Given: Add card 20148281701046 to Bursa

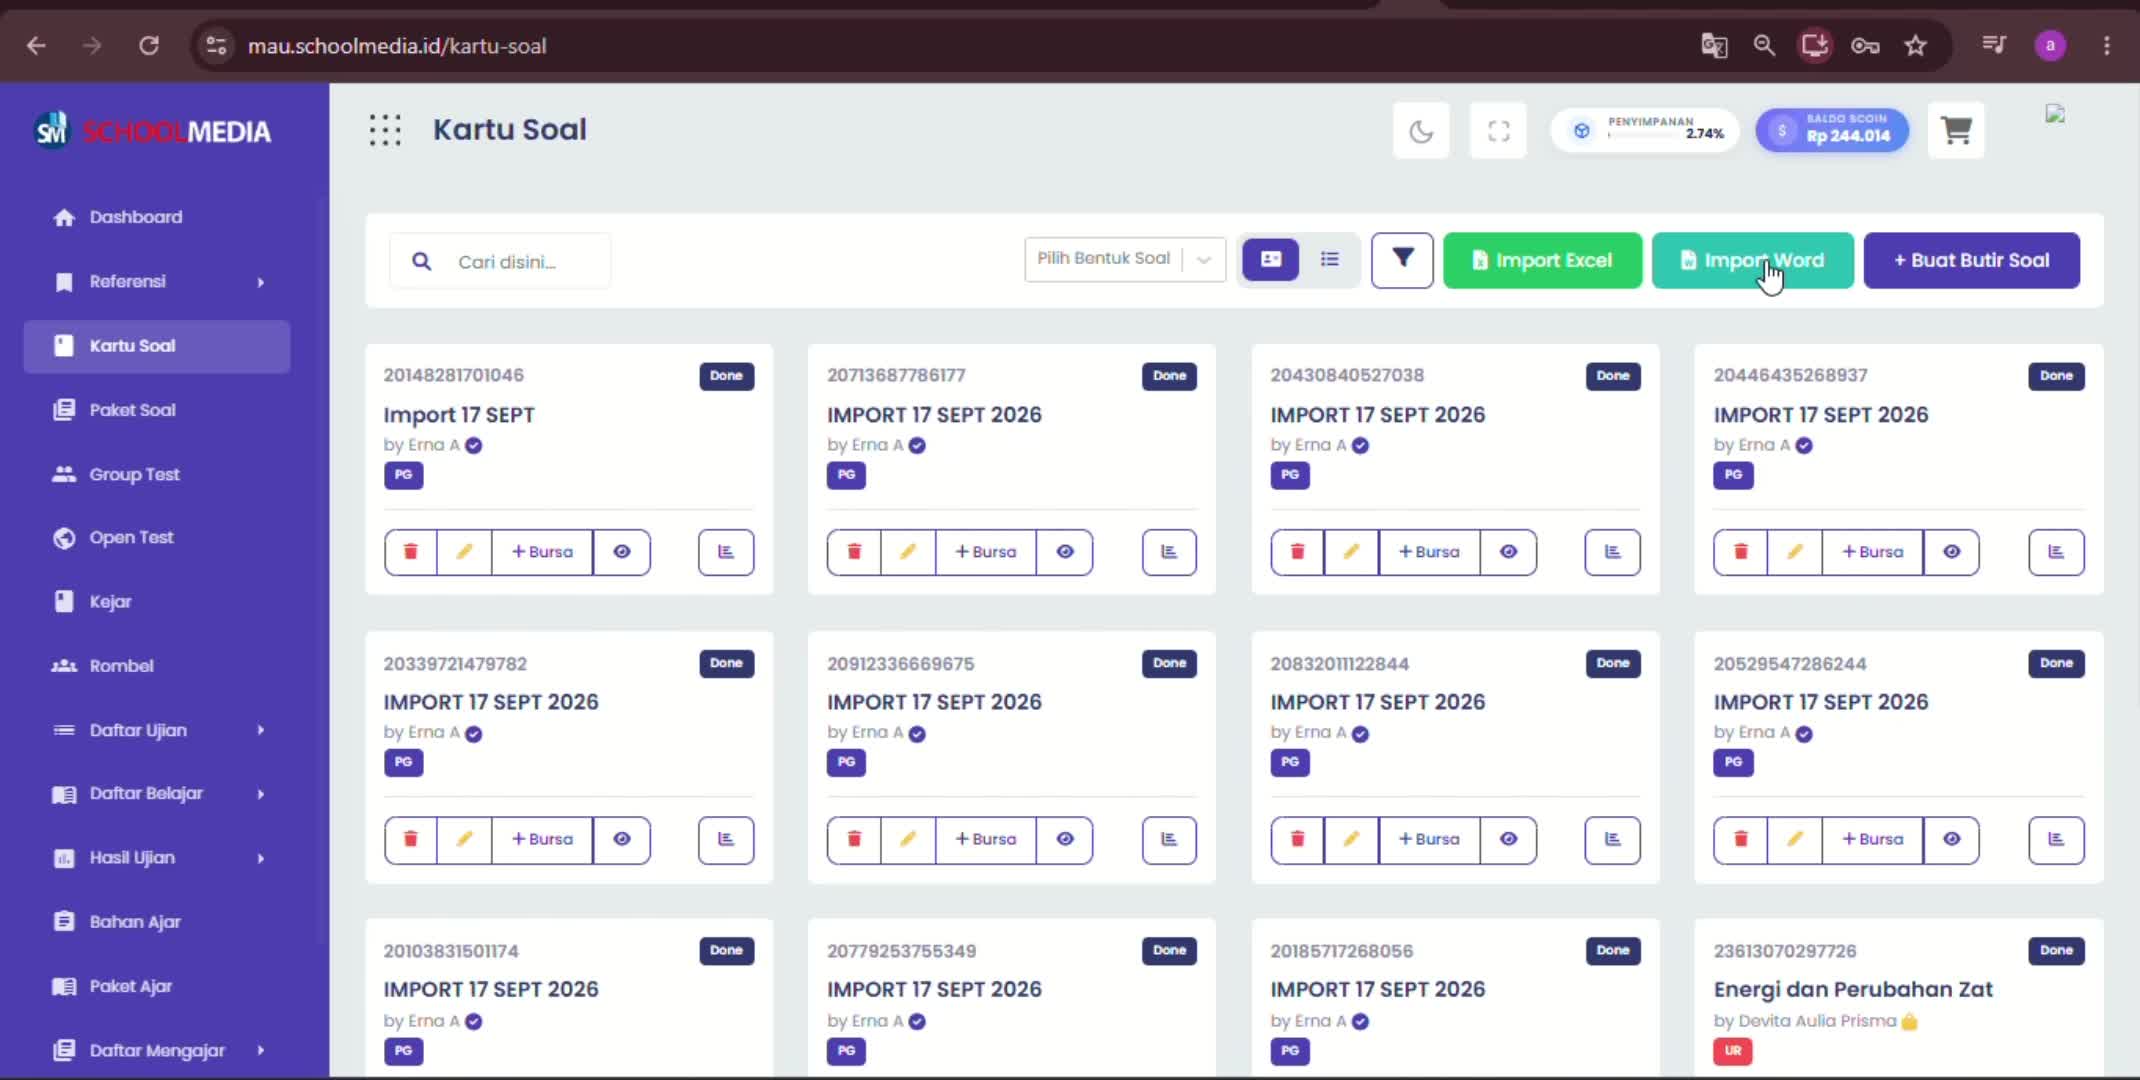Looking at the screenshot, I should point(542,552).
